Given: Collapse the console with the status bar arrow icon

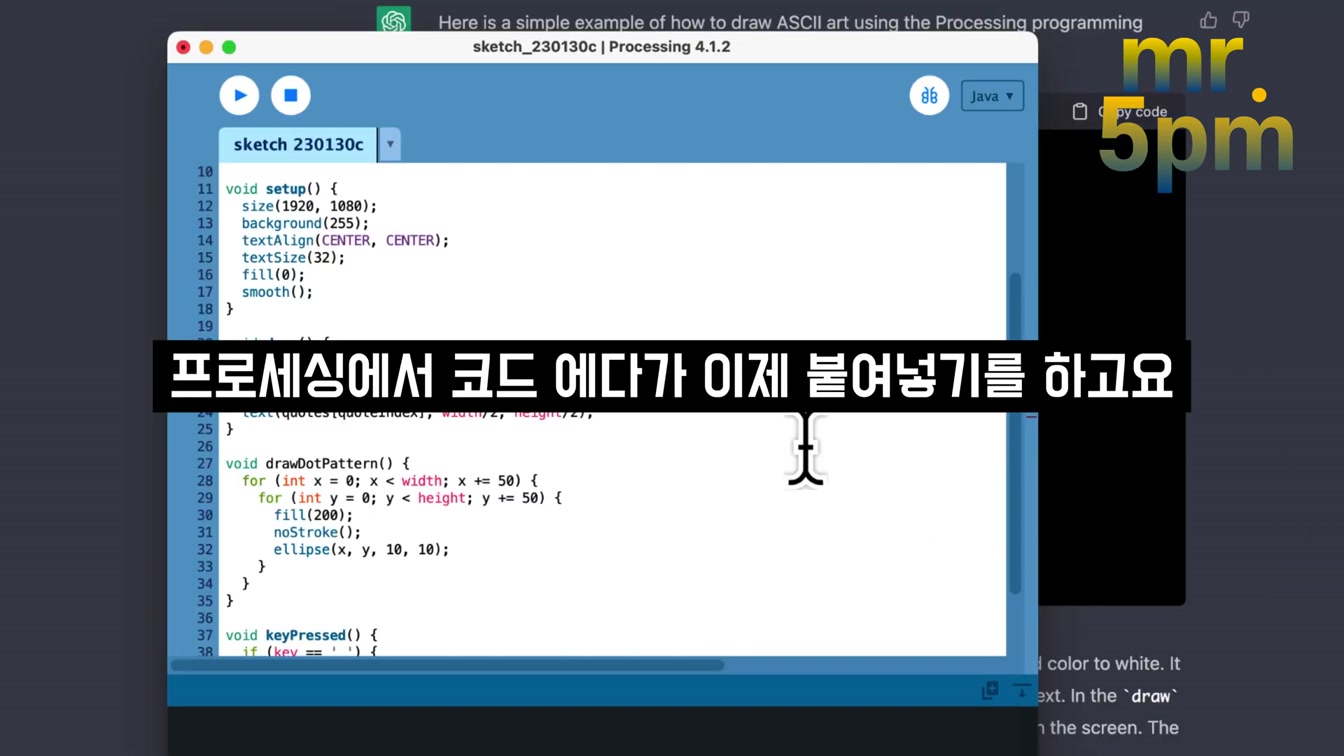Looking at the screenshot, I should [1022, 690].
